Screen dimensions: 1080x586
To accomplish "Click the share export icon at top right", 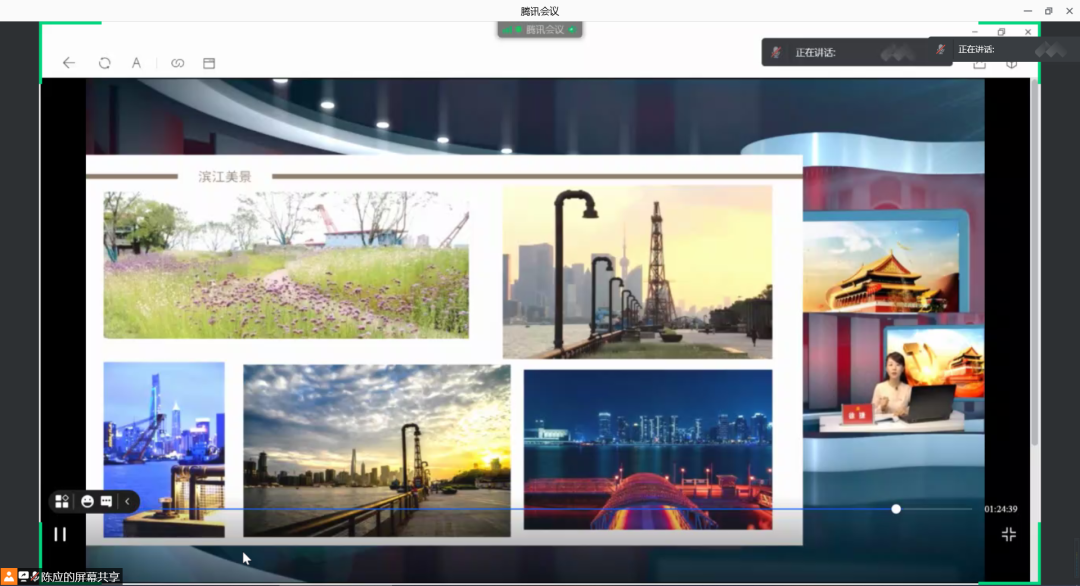I will 979,64.
